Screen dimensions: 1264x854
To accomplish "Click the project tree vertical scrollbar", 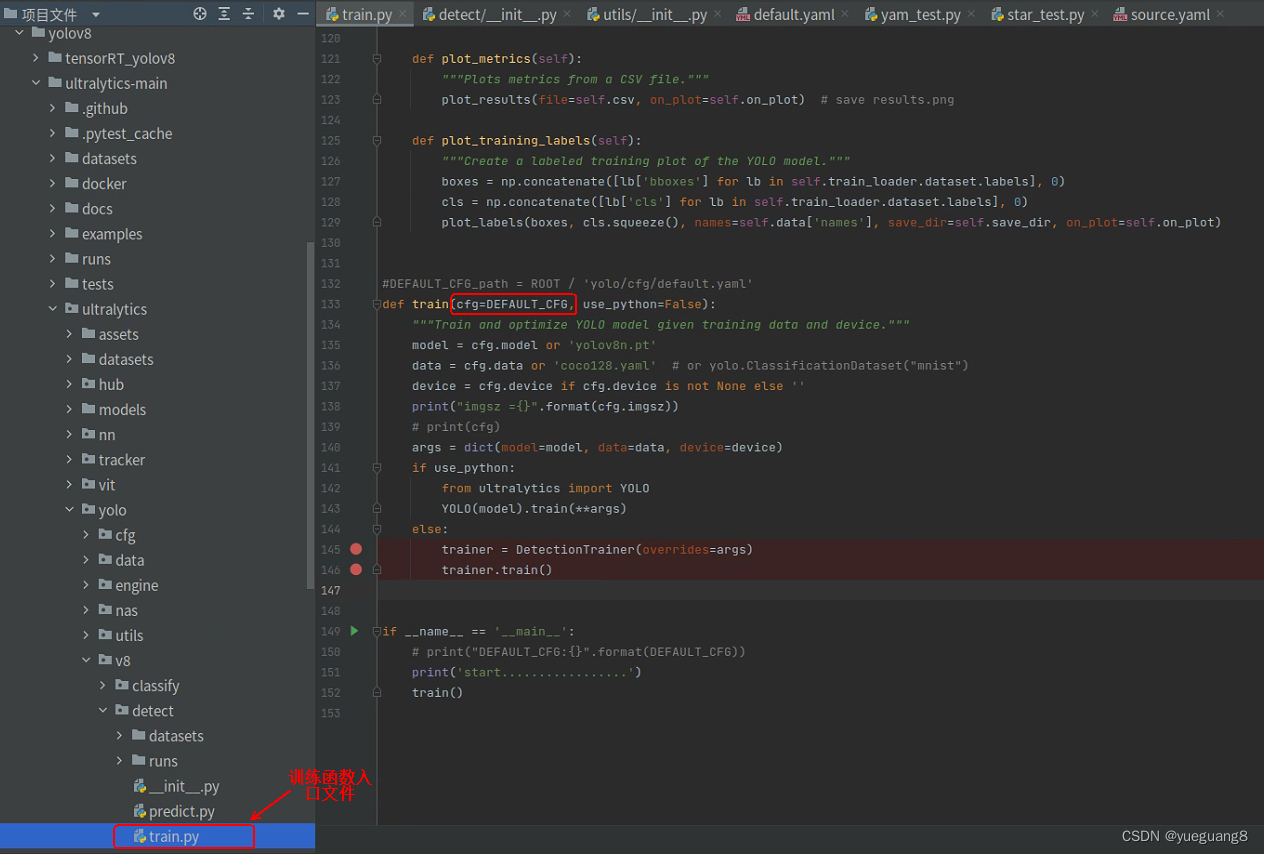I will pos(310,415).
